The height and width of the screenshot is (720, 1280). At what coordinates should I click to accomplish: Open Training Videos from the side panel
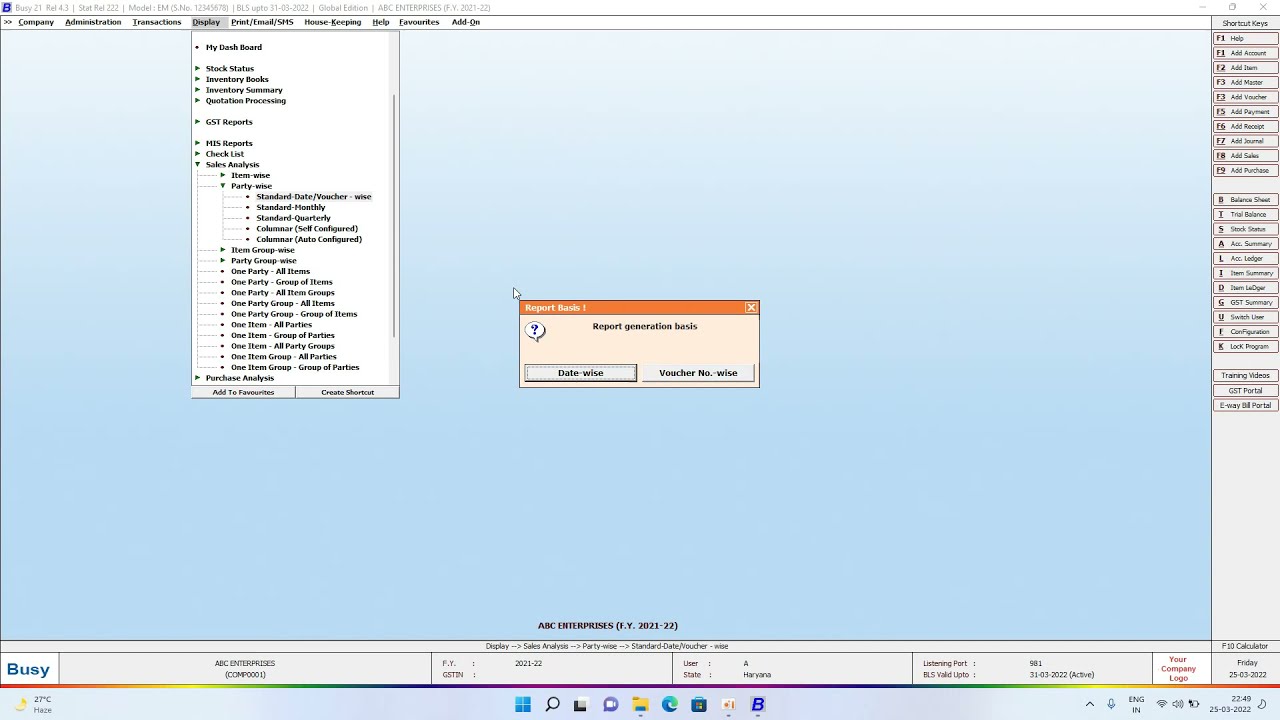1246,376
